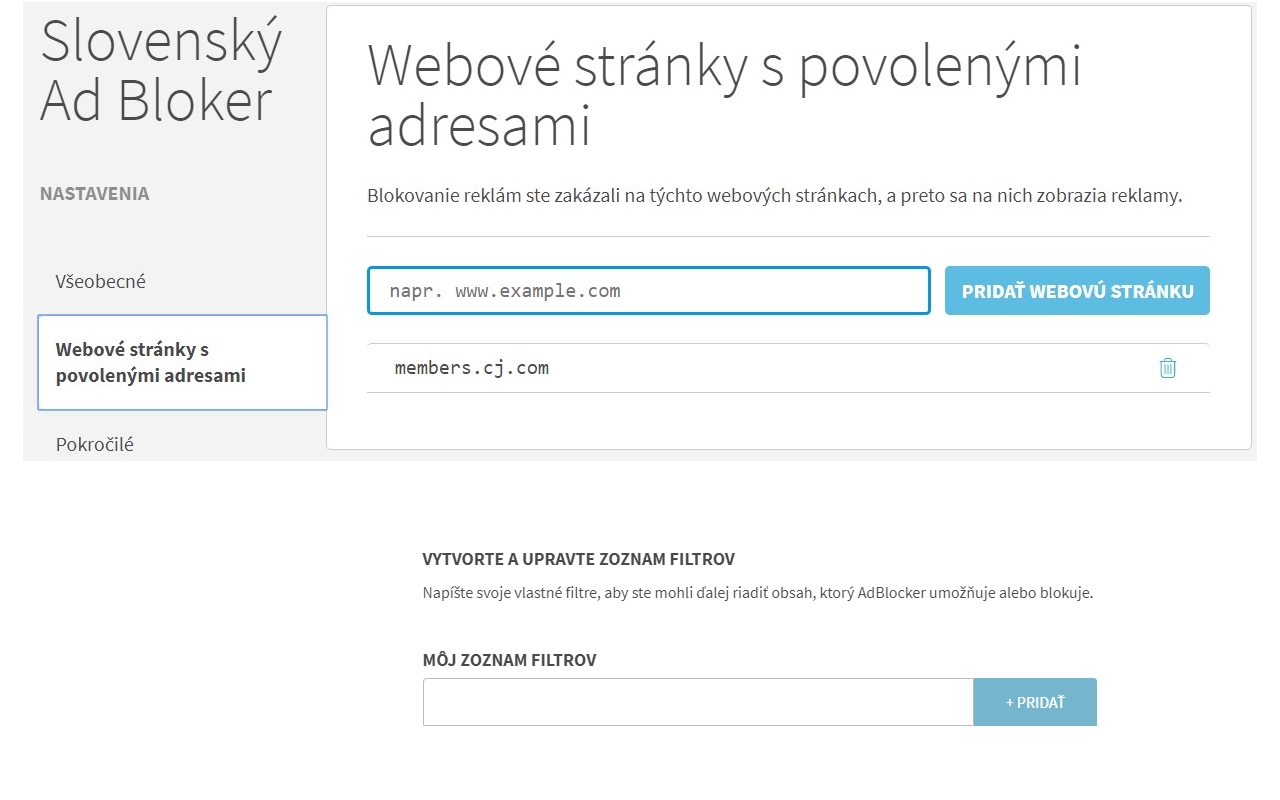
Task: Click the PRIDAŤ WEBOVÚ STRÁNKU button
Action: (1077, 290)
